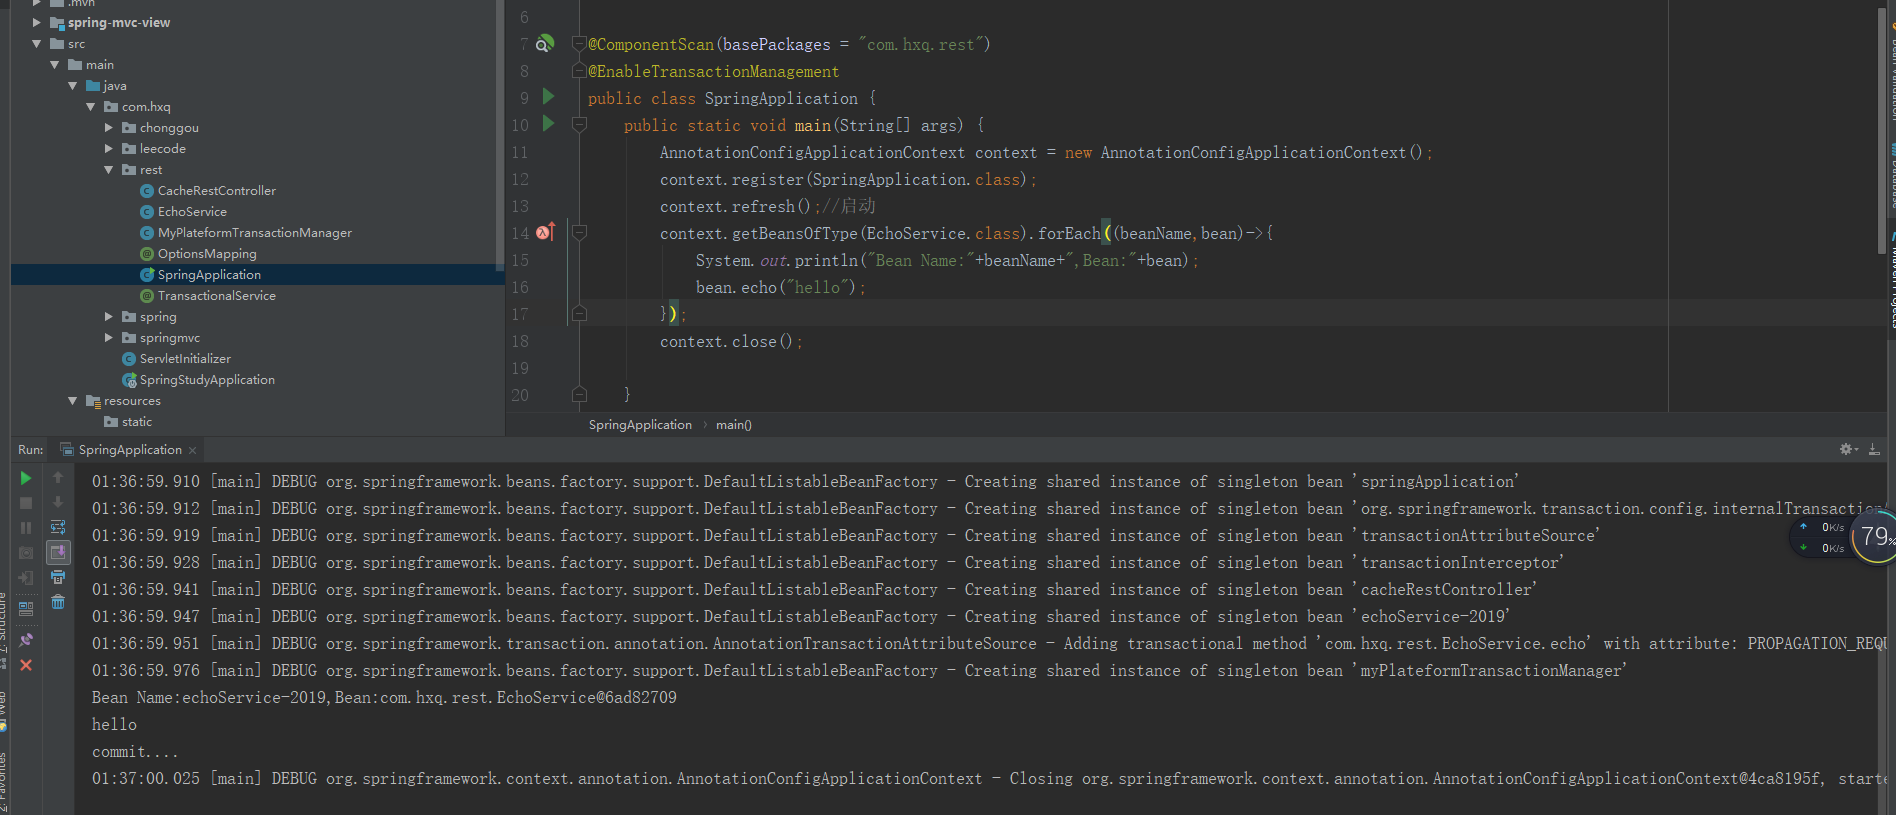Click the lambda implementation gutter icon at line 14

click(x=545, y=232)
